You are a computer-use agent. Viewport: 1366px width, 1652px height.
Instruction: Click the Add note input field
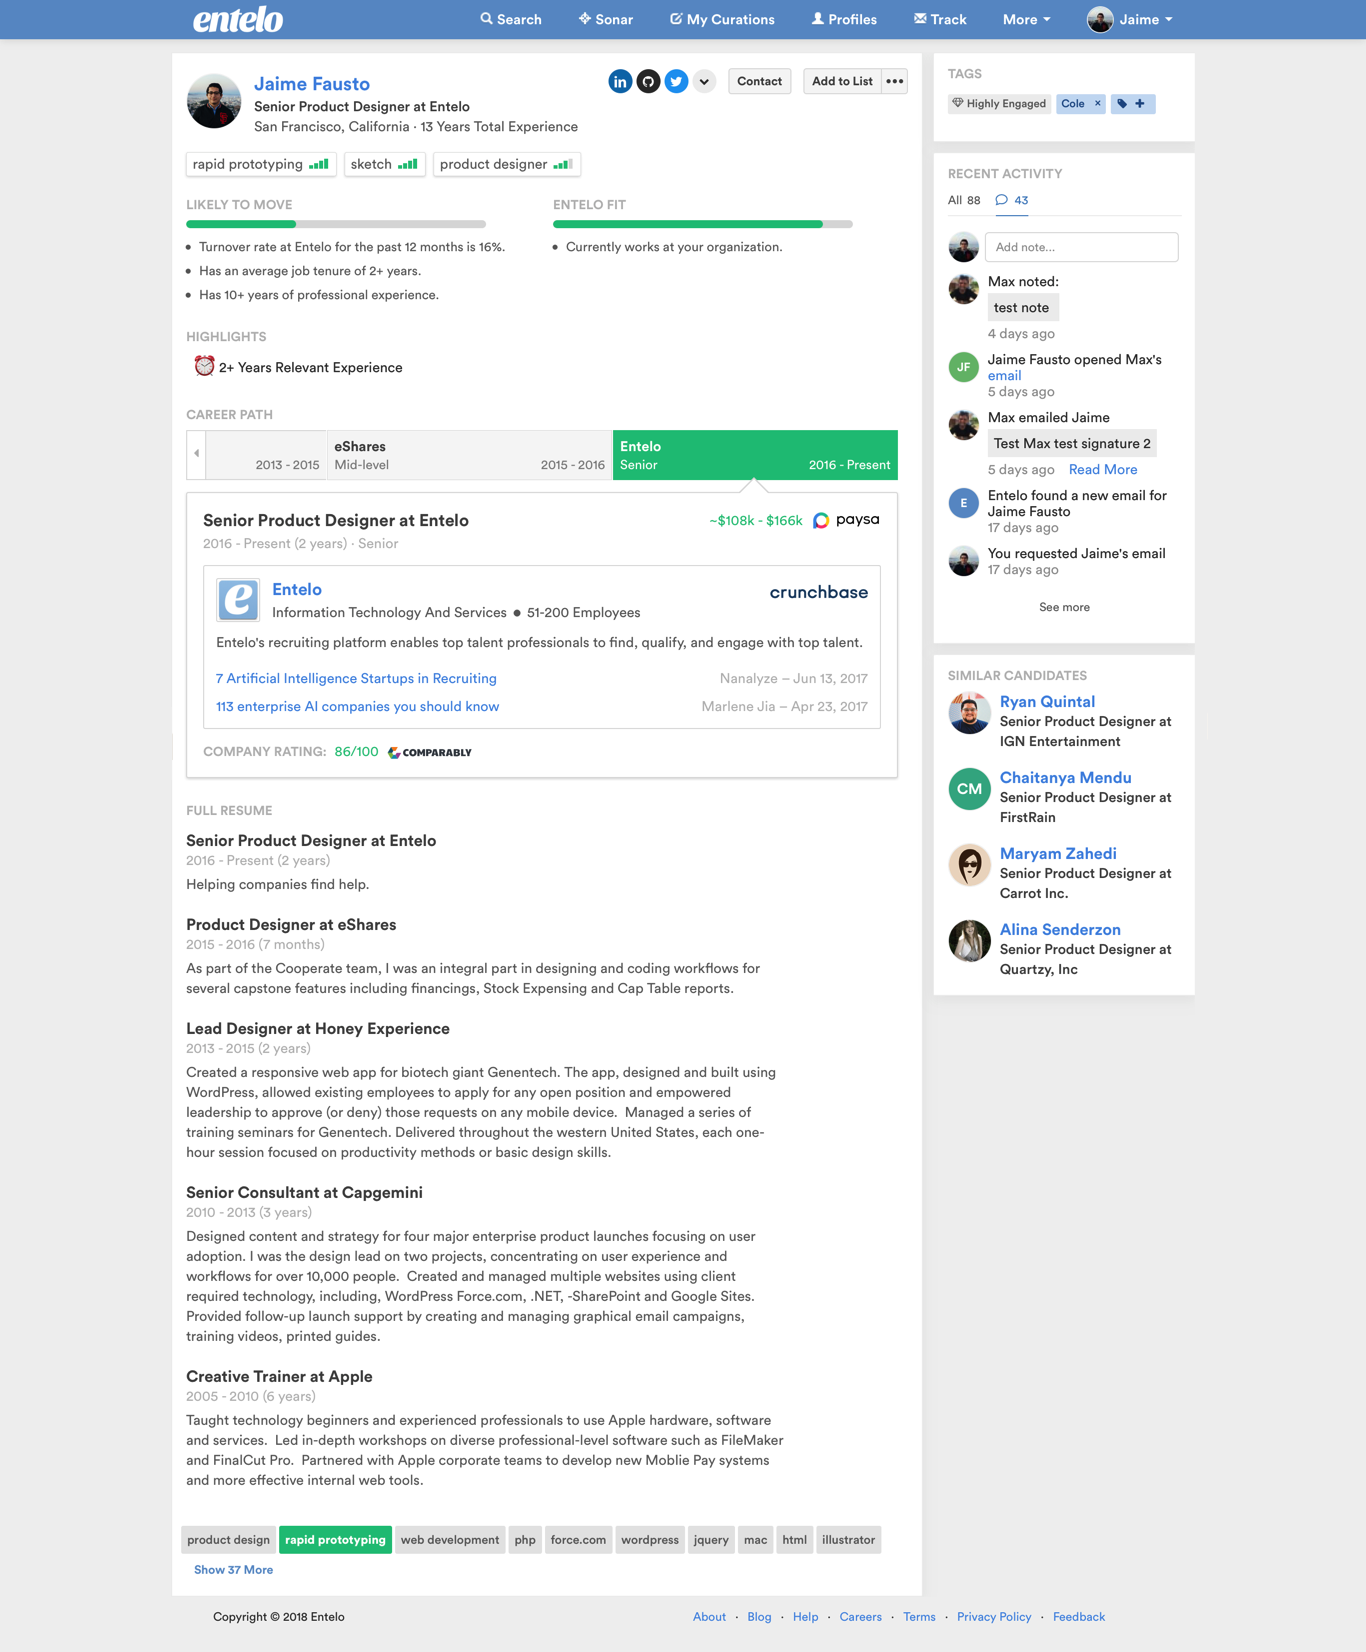click(x=1081, y=247)
